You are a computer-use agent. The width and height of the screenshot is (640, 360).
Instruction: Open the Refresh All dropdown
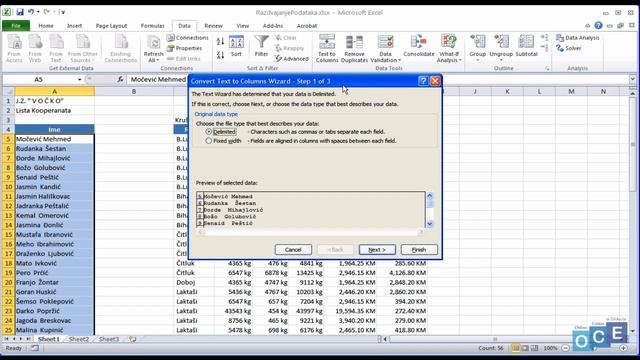point(153,57)
